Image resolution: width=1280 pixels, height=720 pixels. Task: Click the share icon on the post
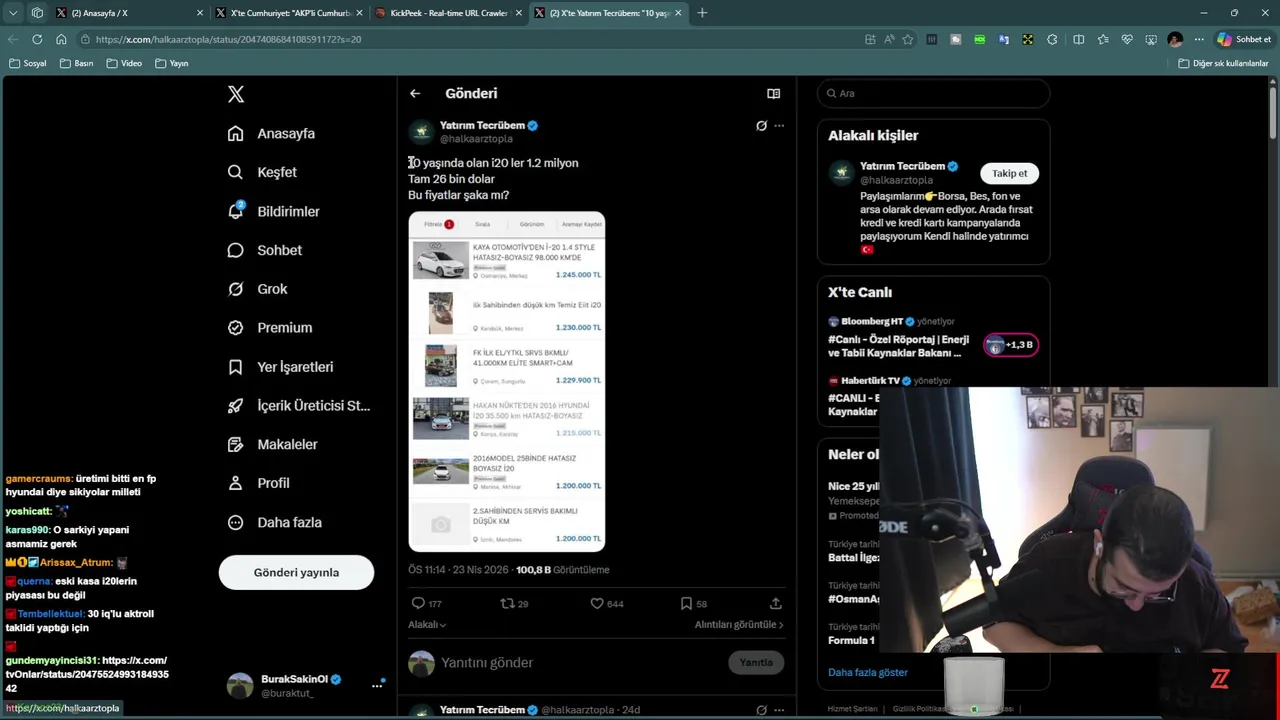(775, 603)
